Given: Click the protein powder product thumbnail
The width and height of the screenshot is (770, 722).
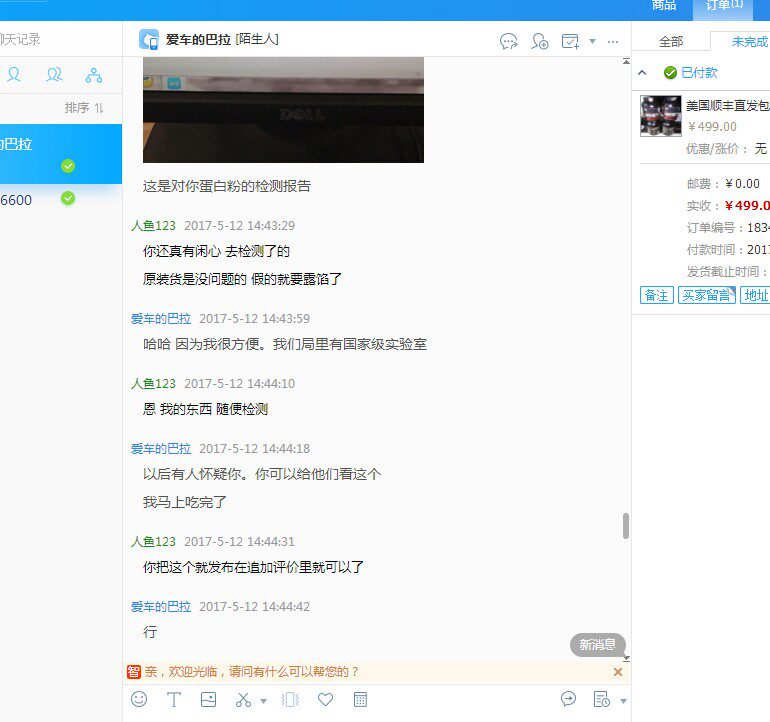Looking at the screenshot, I should pyautogui.click(x=661, y=116).
